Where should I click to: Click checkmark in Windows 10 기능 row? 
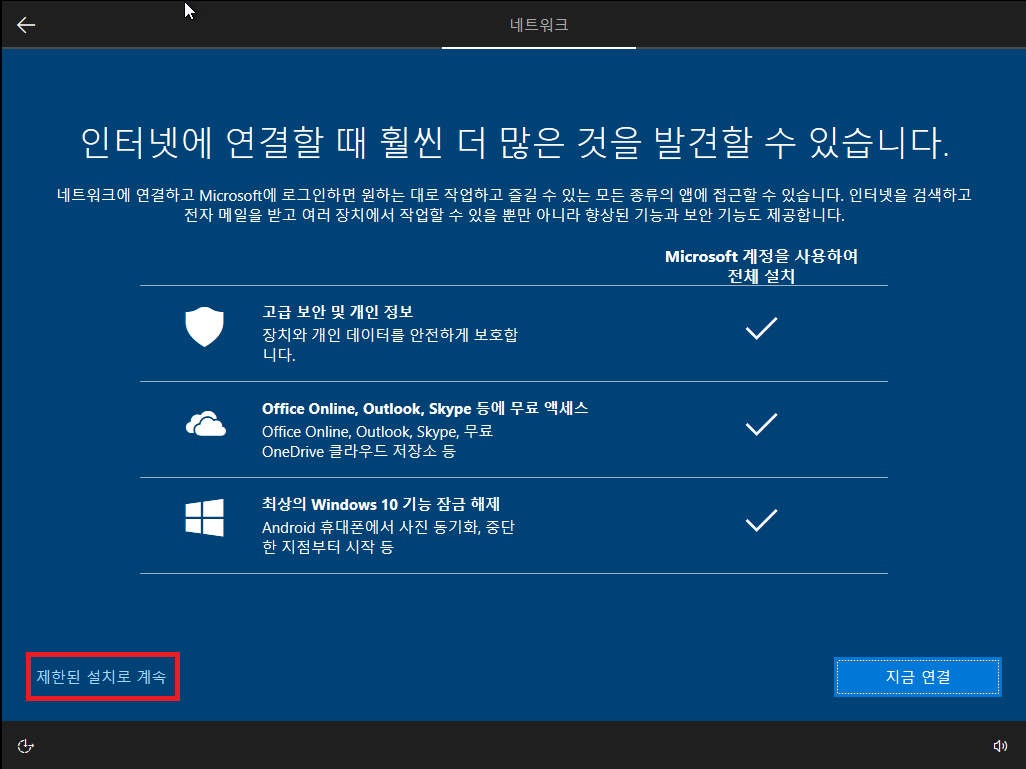coord(761,520)
